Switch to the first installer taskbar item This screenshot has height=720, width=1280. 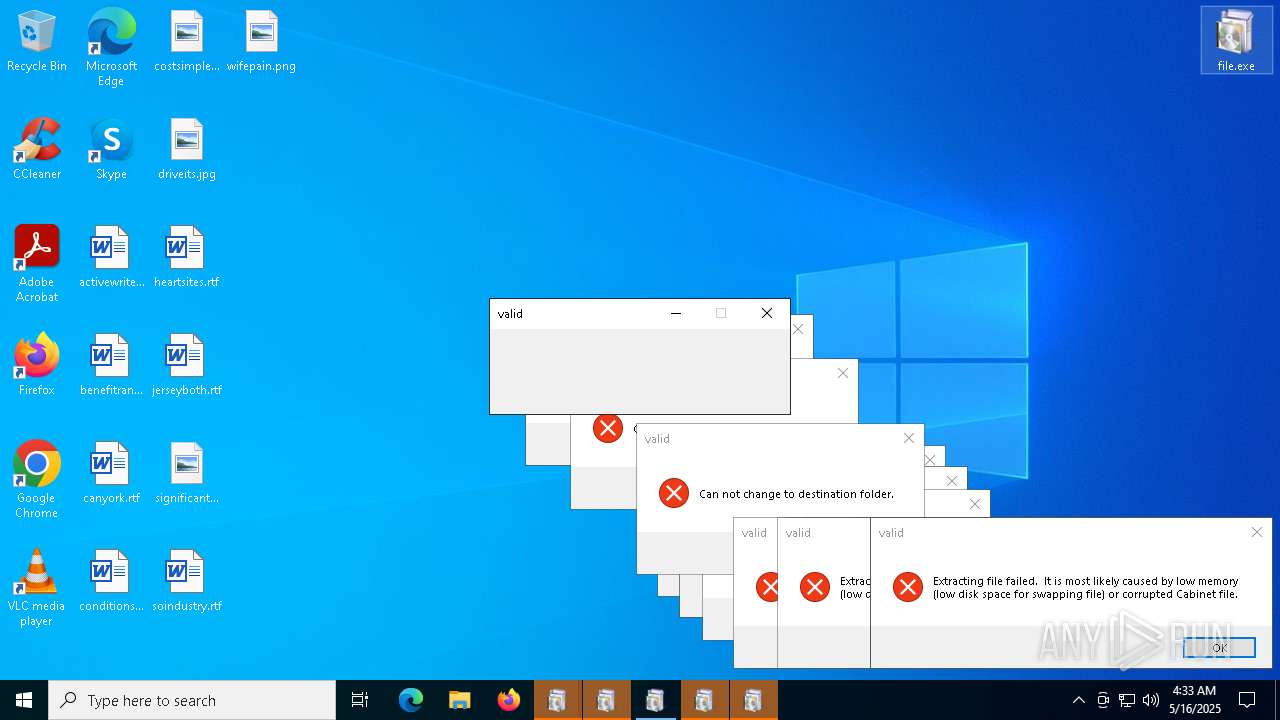(557, 700)
